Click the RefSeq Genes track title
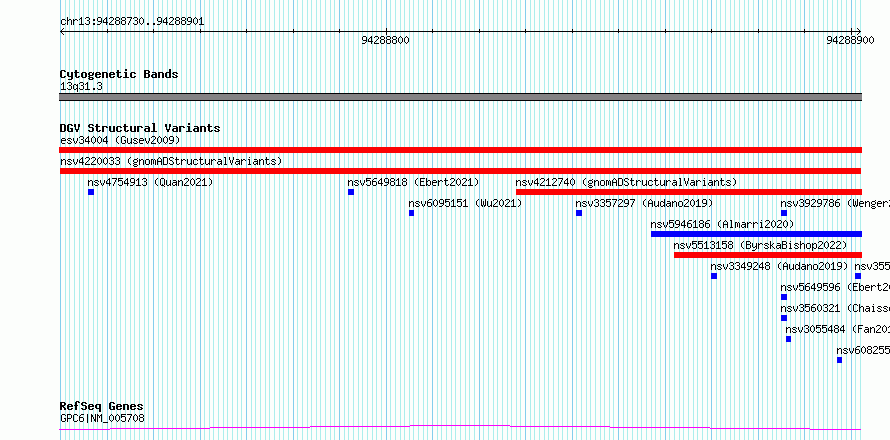The height and width of the screenshot is (440, 890). point(101,407)
